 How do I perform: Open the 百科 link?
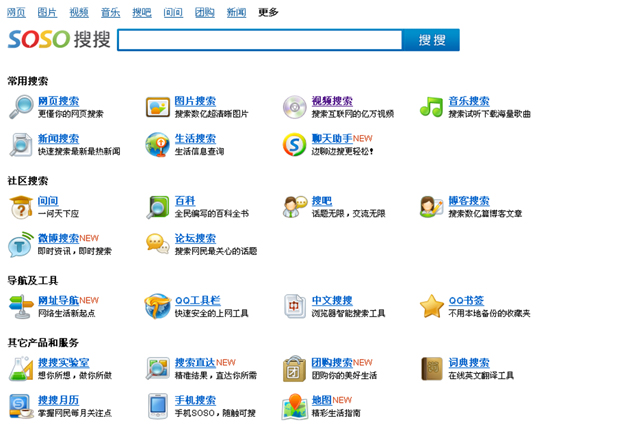(x=185, y=201)
